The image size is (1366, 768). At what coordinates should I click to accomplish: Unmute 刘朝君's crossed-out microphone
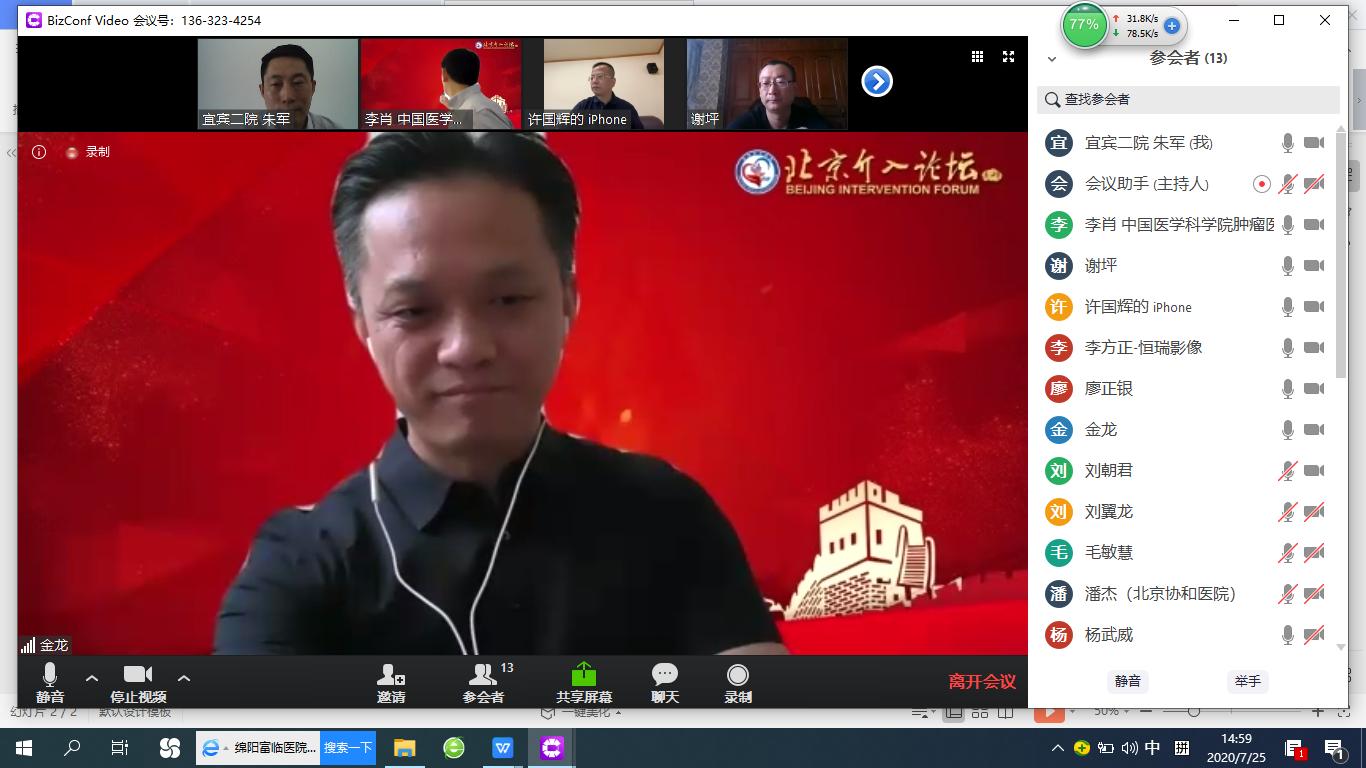pos(1288,471)
